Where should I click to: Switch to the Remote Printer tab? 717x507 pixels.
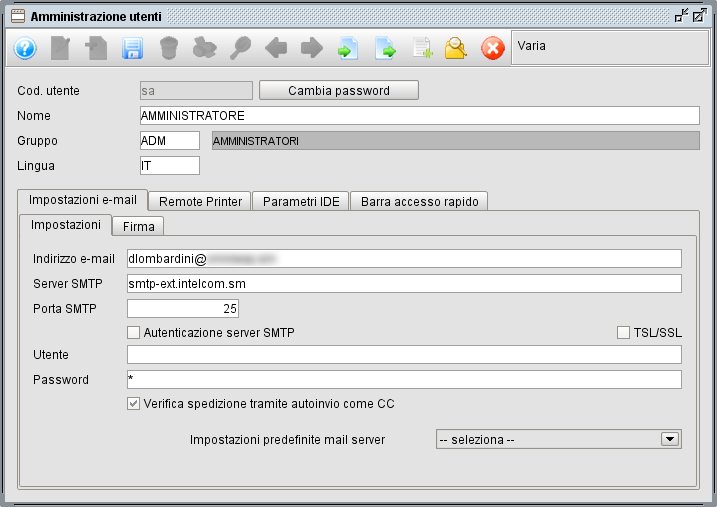200,201
